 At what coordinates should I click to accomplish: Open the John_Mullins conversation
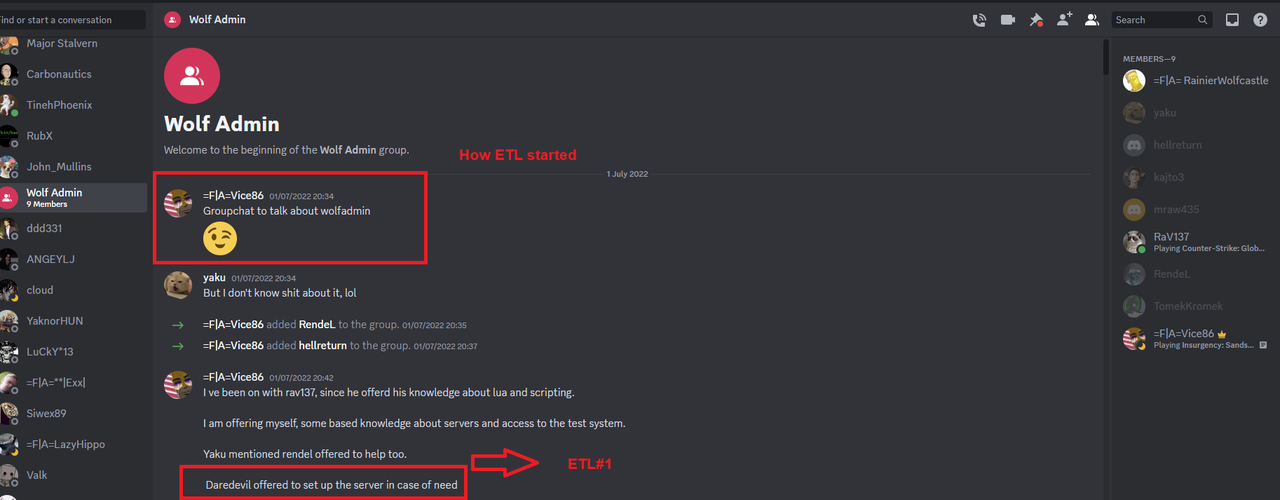pyautogui.click(x=73, y=166)
